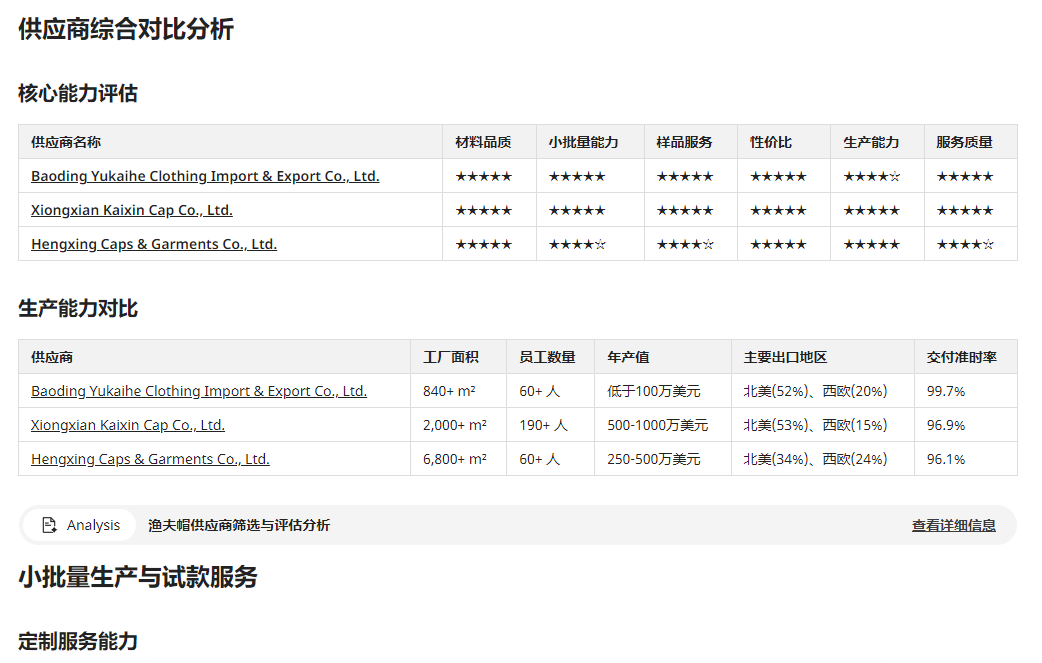Click the 99.7% on-time delivery value
Viewport: 1042px width, 663px height.
[x=946, y=391]
